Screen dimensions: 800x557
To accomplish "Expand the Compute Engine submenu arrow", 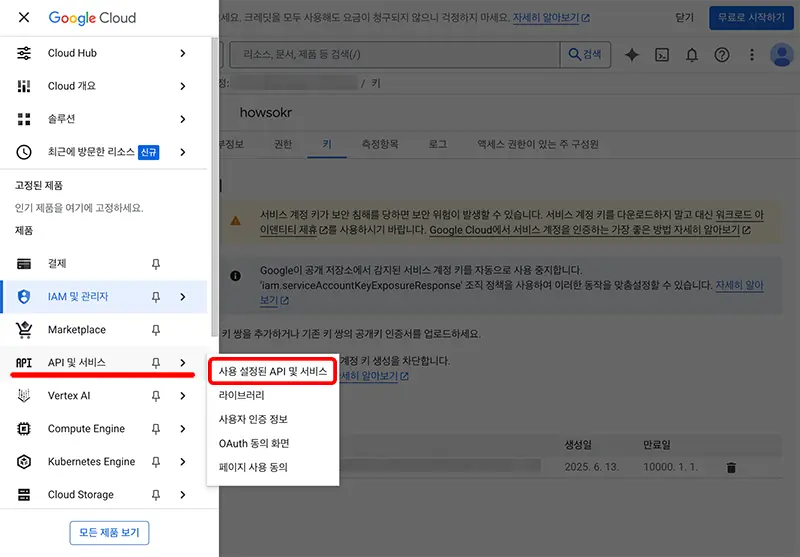I will coord(183,429).
